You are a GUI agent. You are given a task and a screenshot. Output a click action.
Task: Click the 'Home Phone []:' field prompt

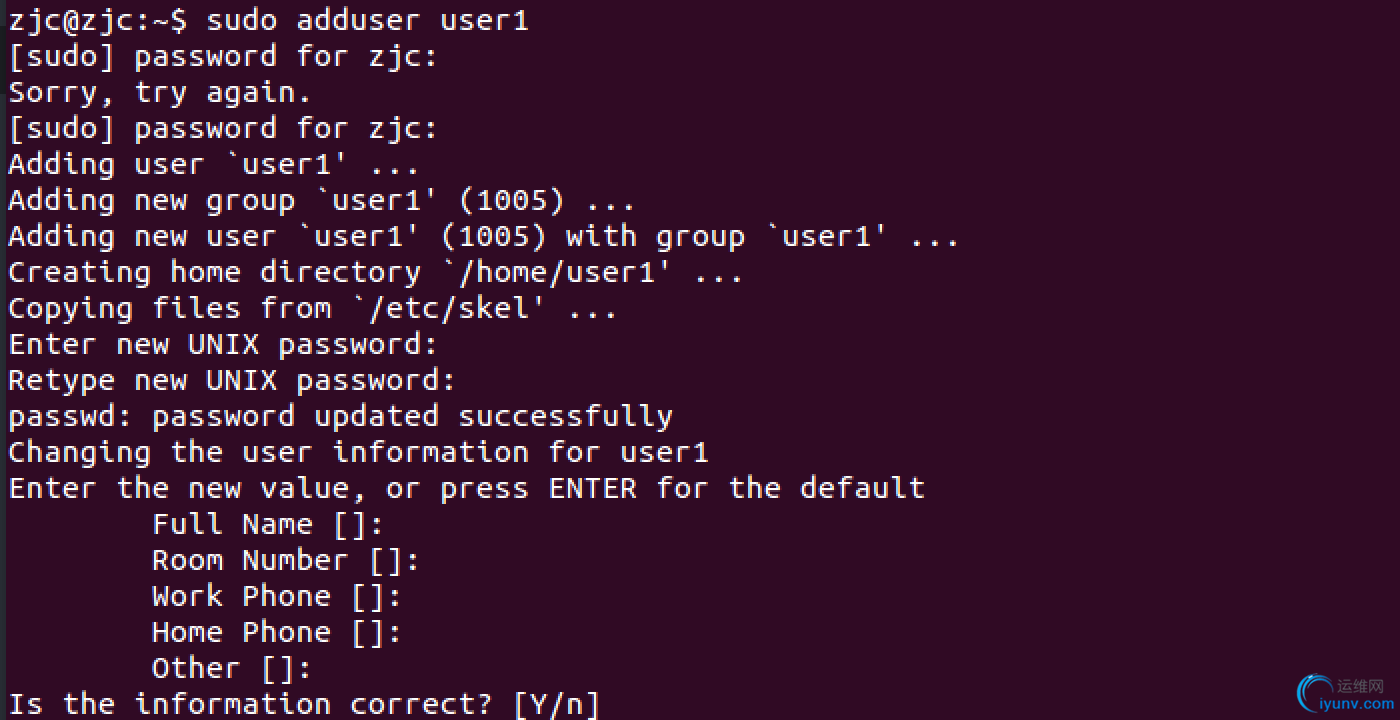coord(277,633)
